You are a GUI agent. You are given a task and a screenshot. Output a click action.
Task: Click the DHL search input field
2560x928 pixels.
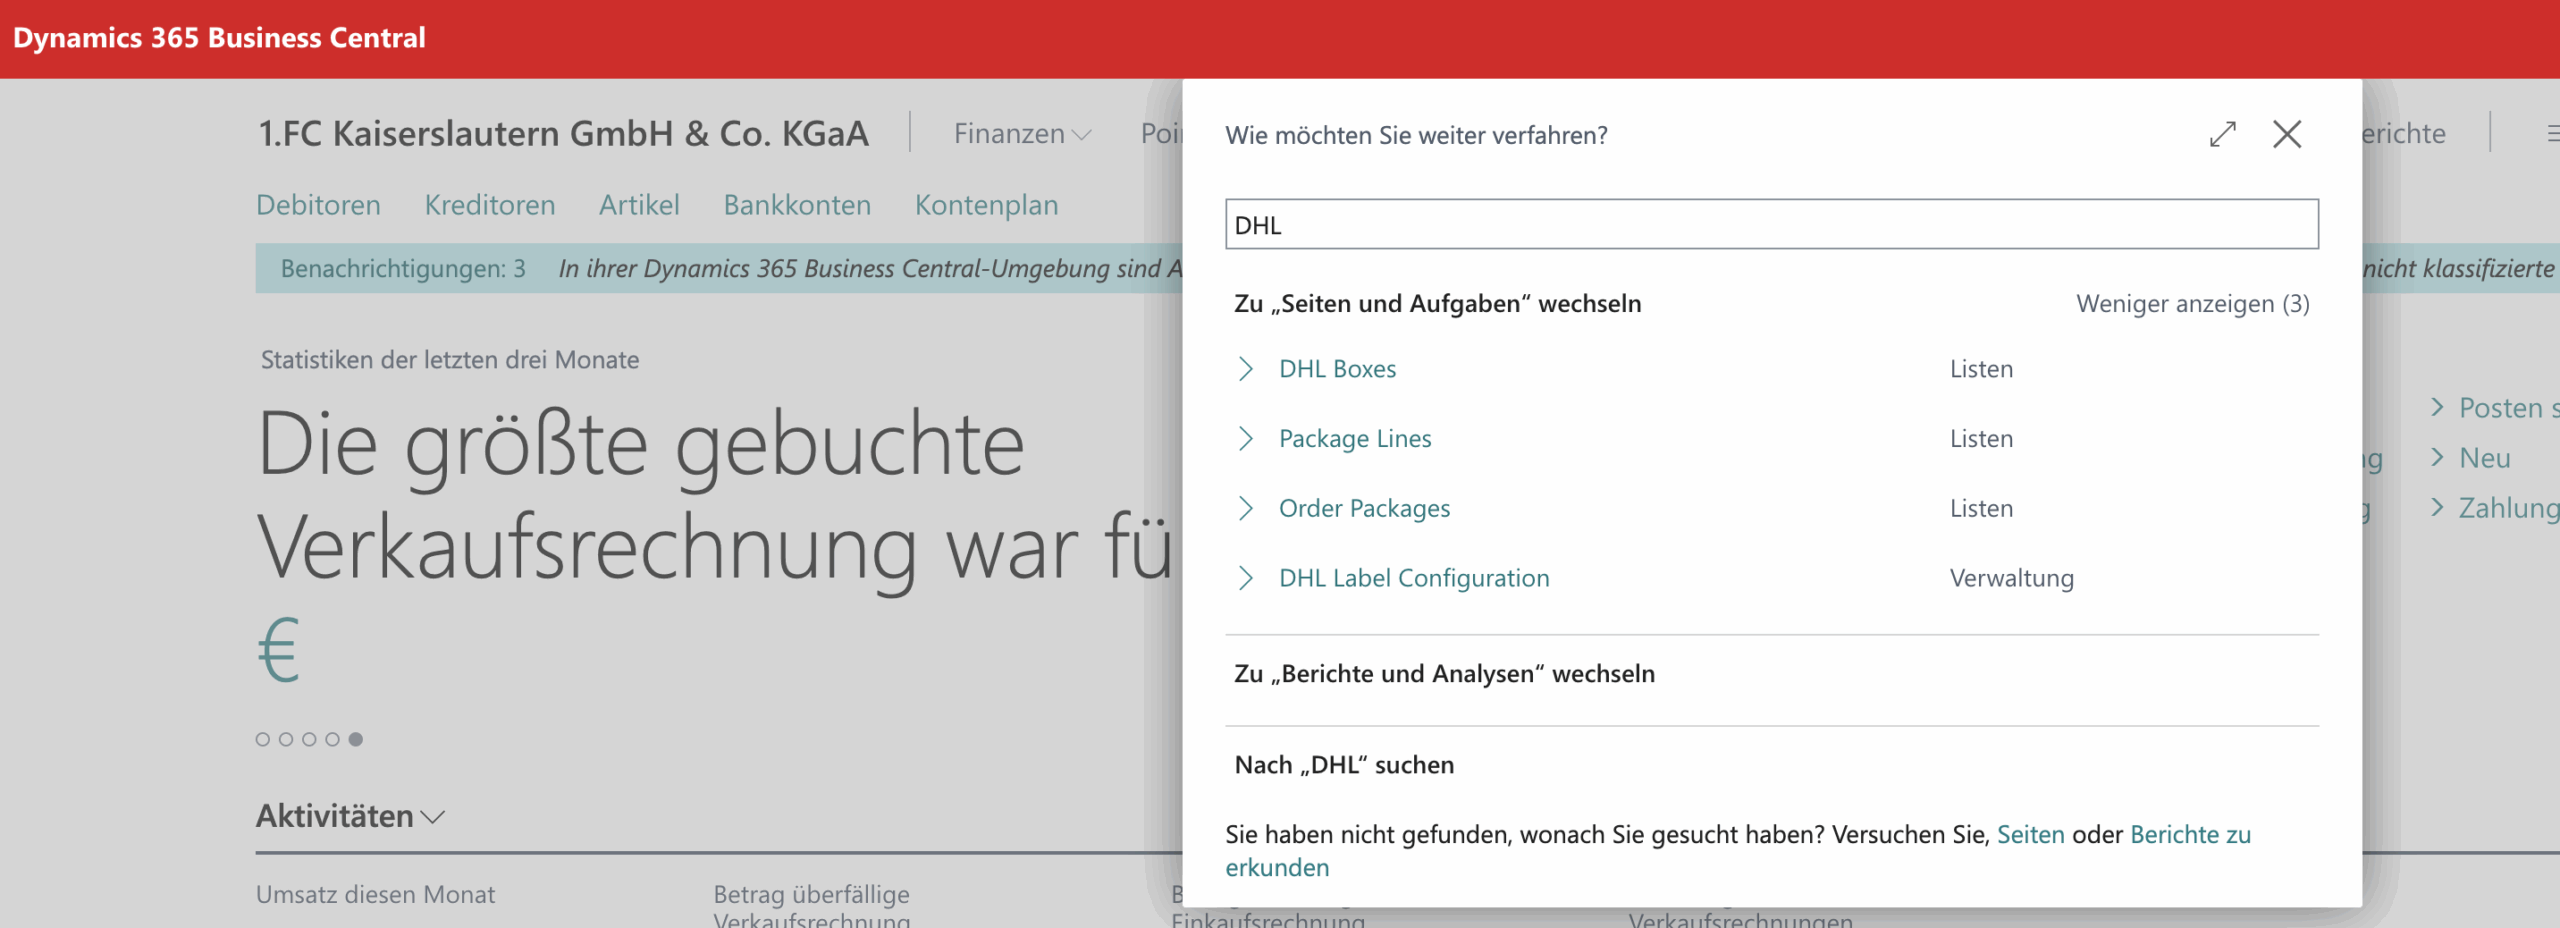point(1772,224)
